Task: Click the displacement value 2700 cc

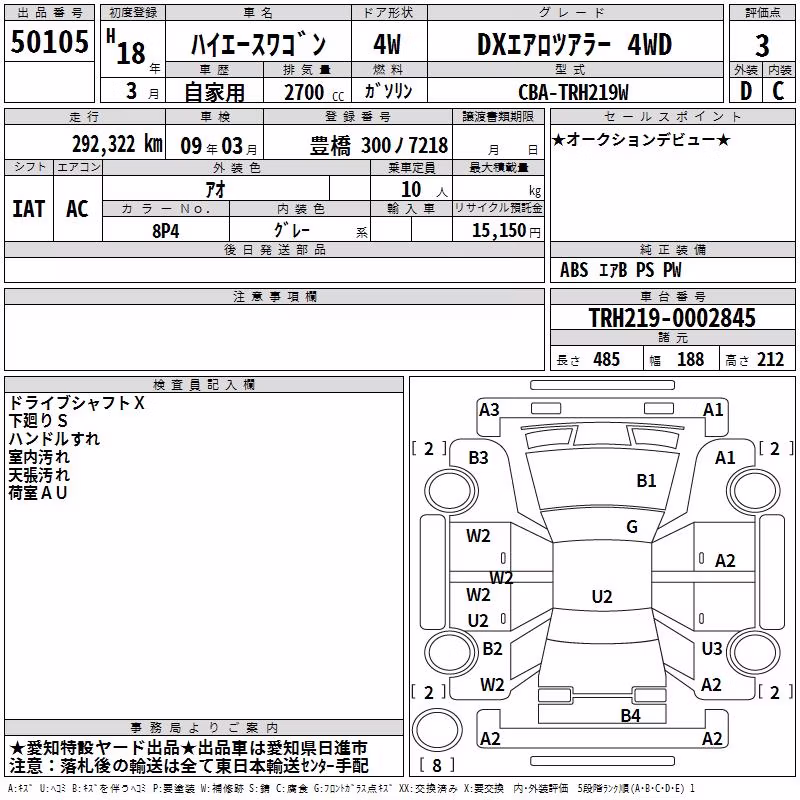Action: pyautogui.click(x=314, y=92)
